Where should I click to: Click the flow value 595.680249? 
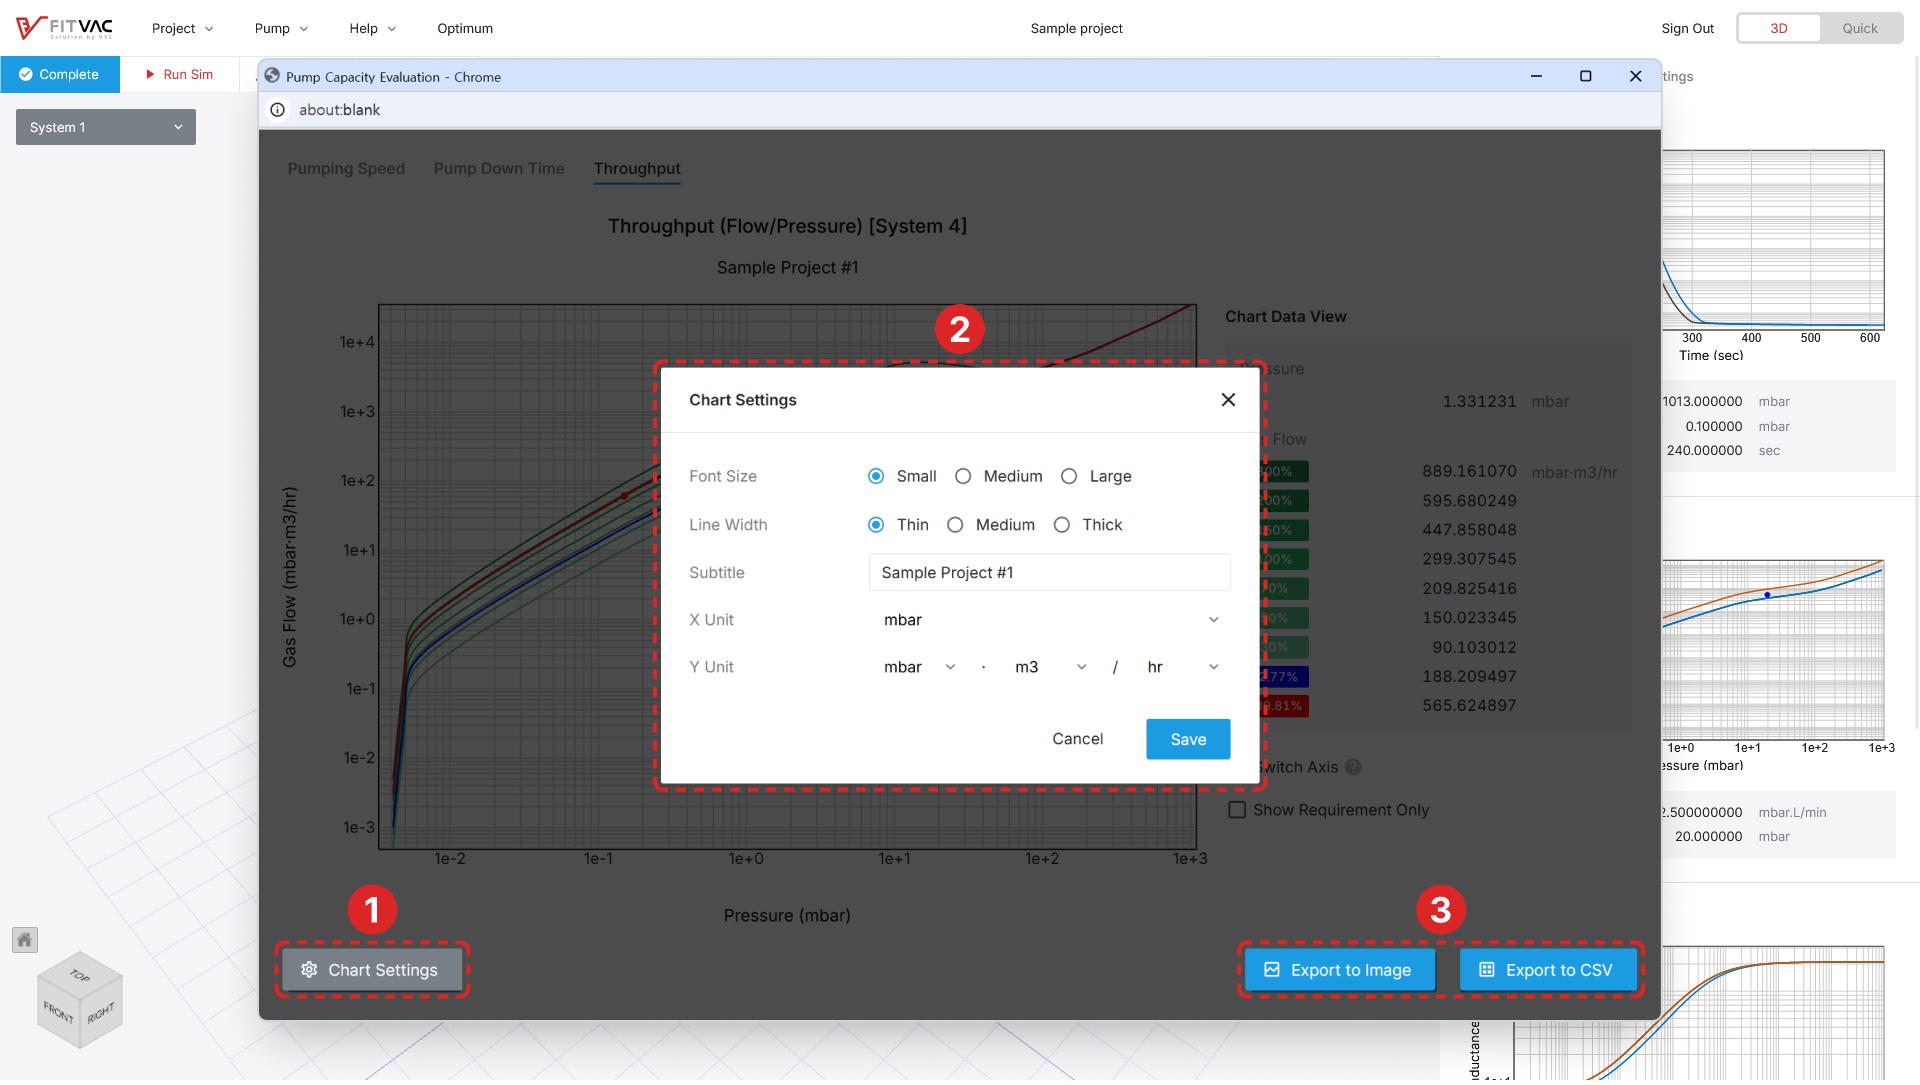[1469, 501]
